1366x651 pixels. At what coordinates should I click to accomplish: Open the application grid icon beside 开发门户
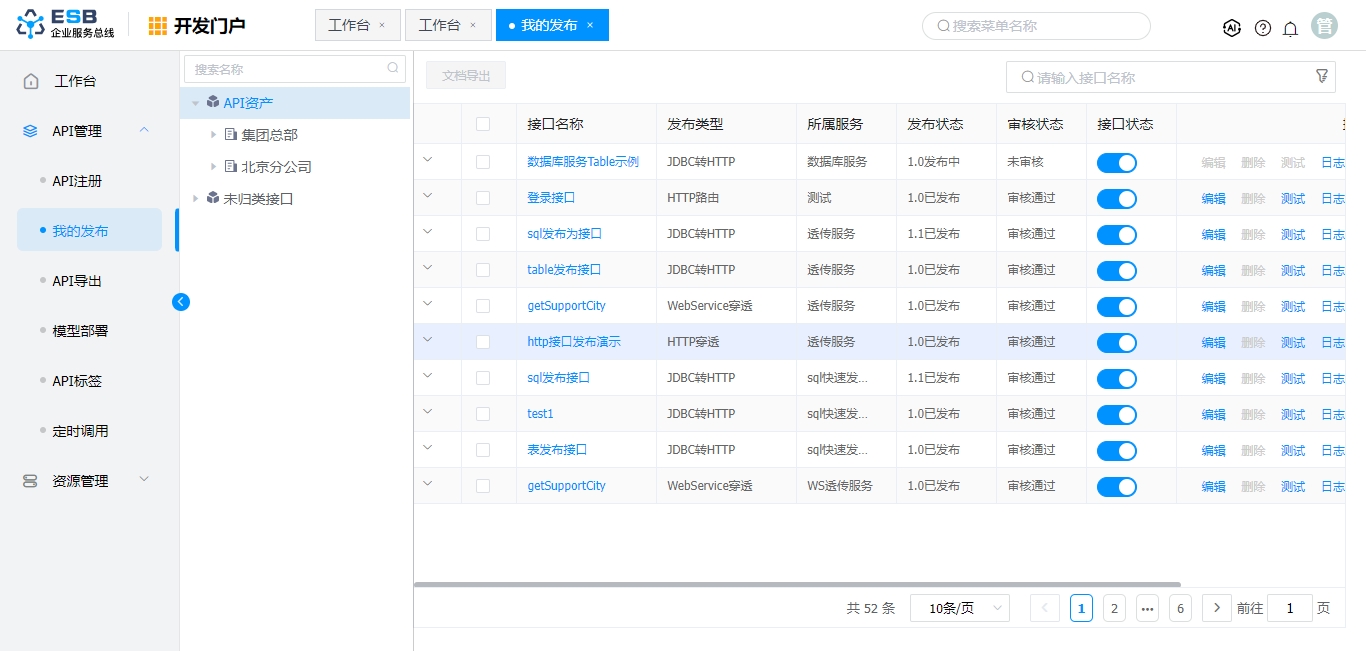point(158,26)
